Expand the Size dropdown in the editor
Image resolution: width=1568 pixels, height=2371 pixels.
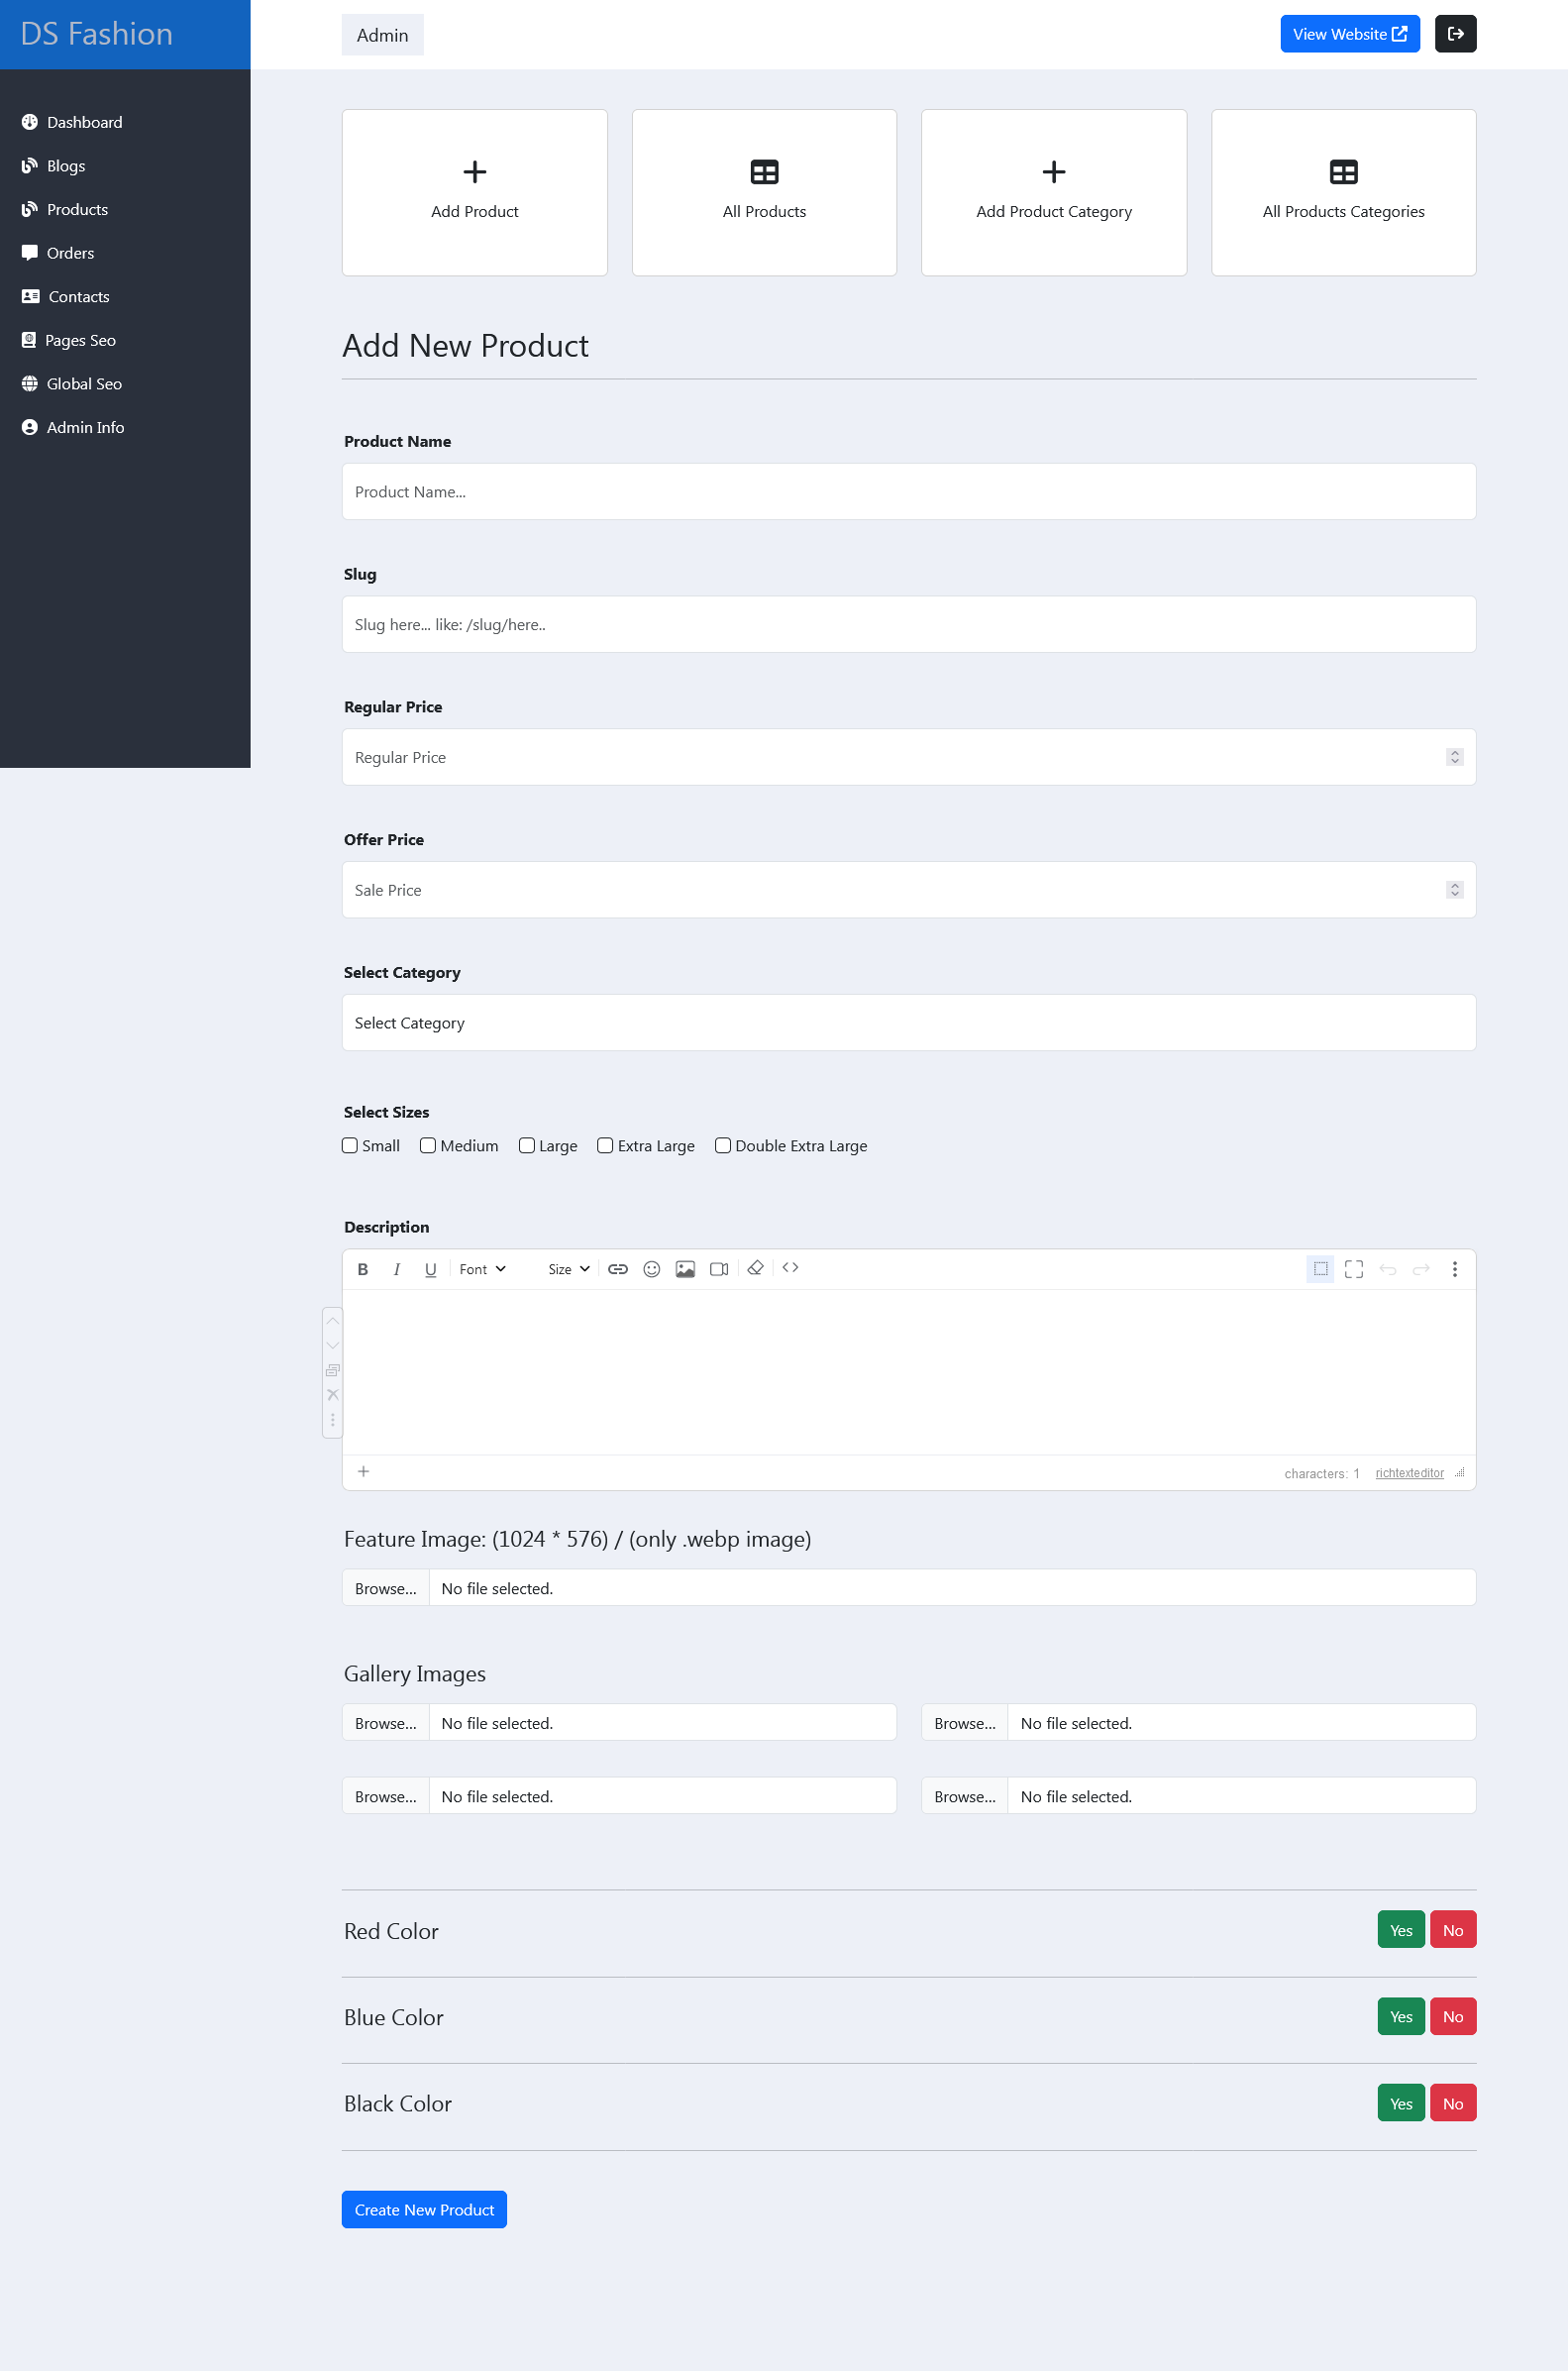568,1269
